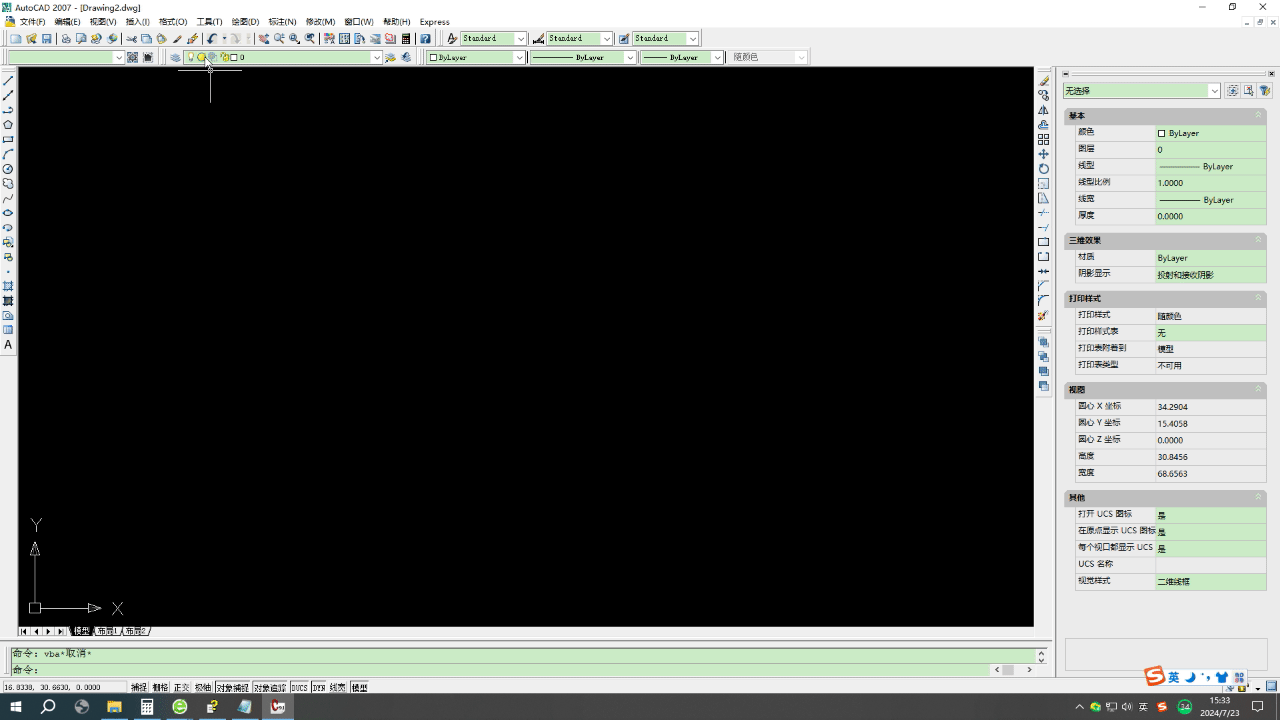
Task: Collapse the 打印样式 properties section
Action: [x=1259, y=298]
